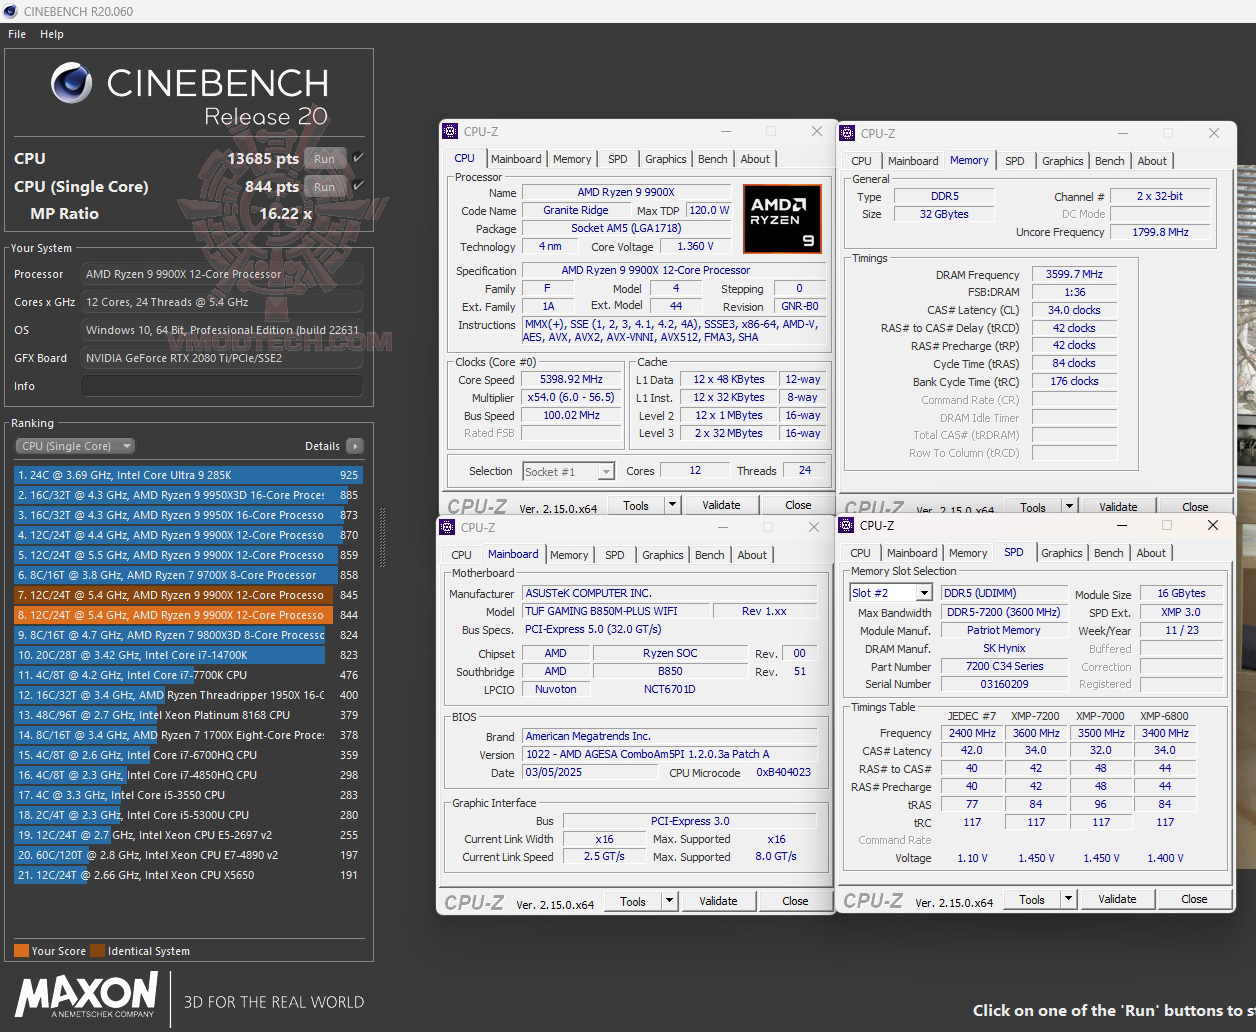Open the CPU (Single Core) ranking dropdown
1256x1032 pixels.
(x=75, y=446)
